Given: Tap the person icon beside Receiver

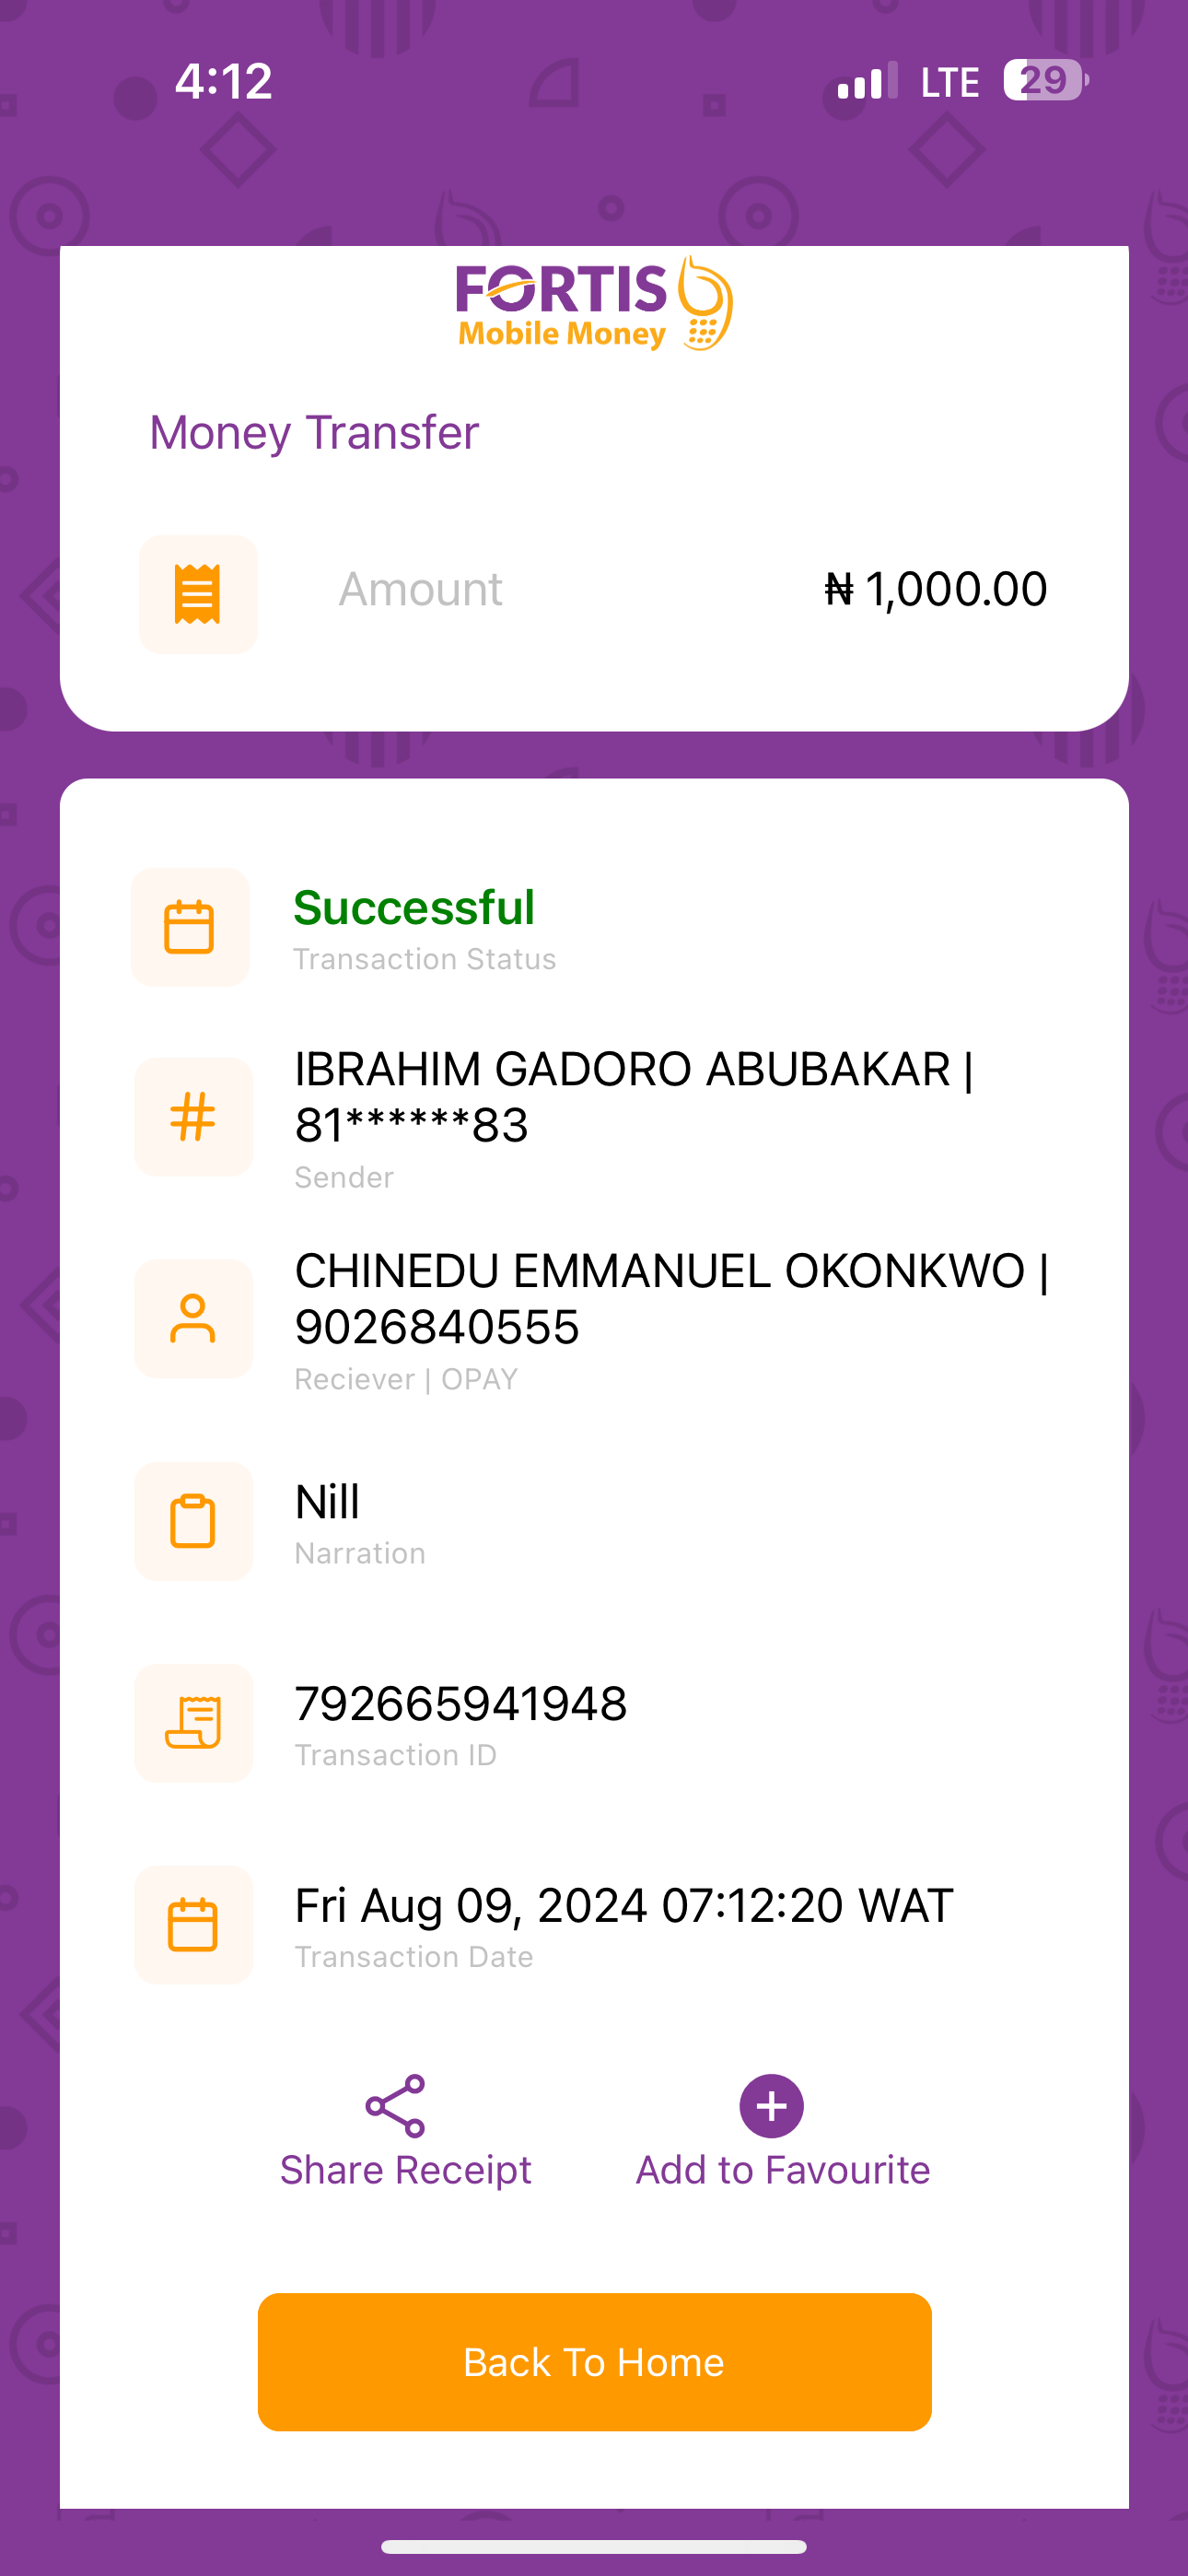Looking at the screenshot, I should (x=193, y=1318).
